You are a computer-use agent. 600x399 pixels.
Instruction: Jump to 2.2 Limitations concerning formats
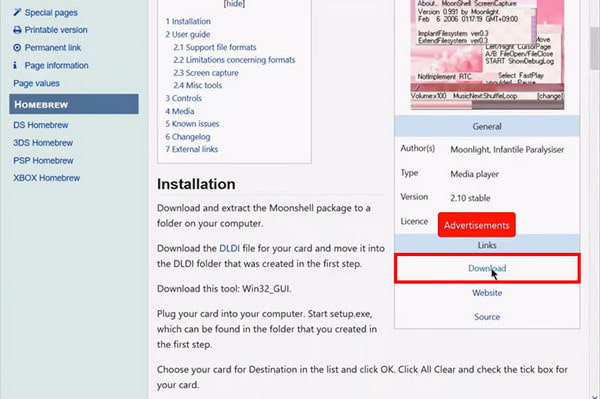234,60
